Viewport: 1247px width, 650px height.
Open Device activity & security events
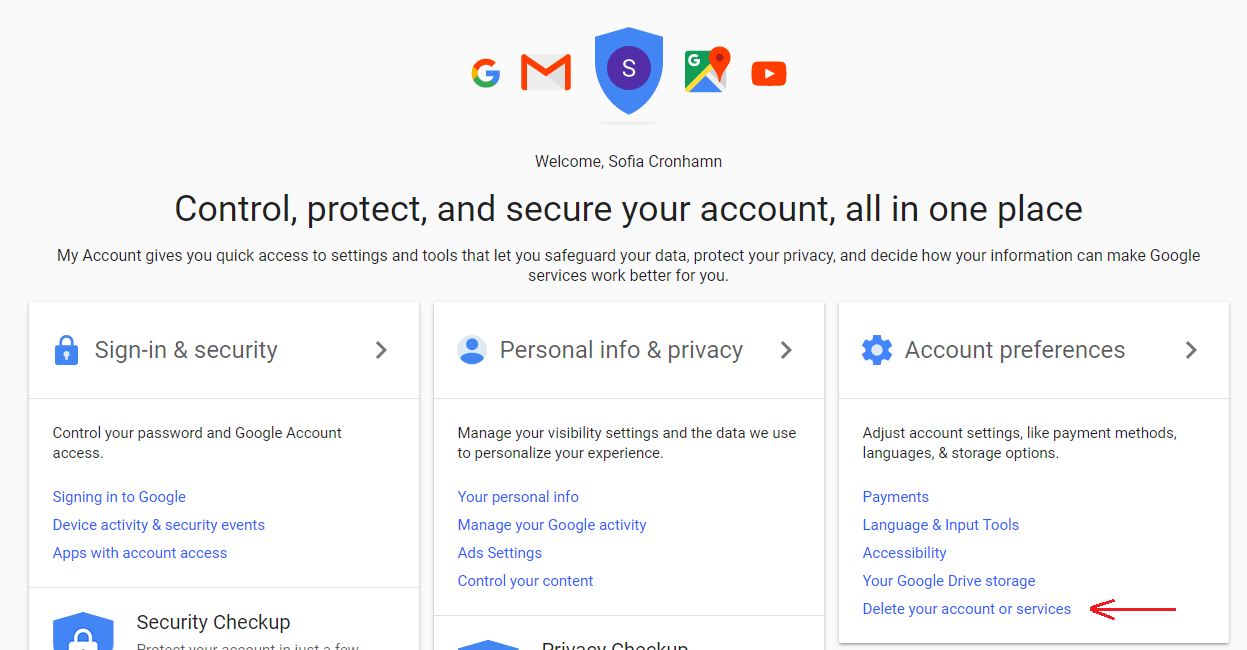tap(159, 525)
